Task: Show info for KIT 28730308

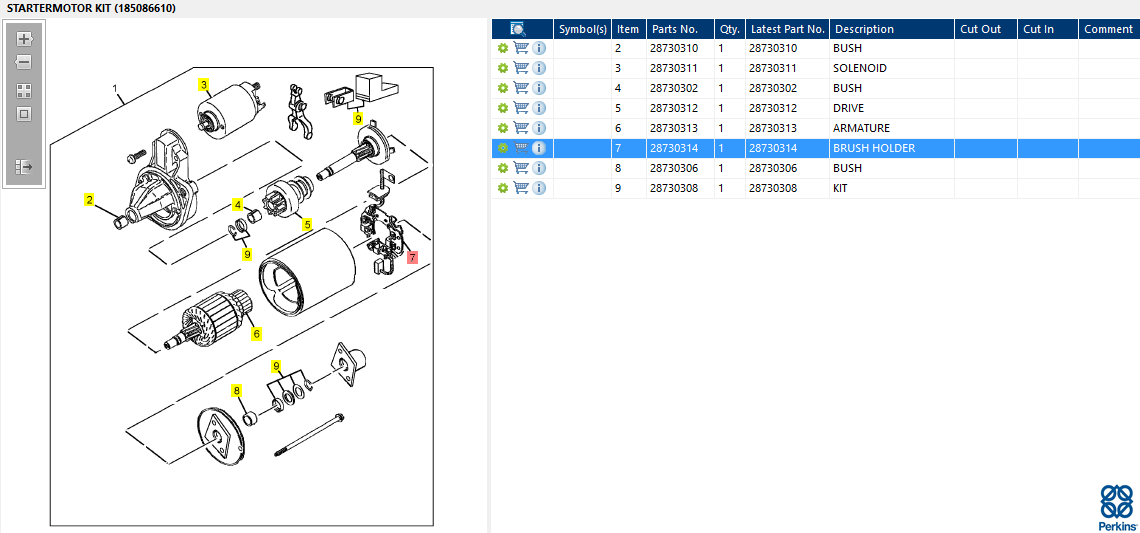Action: tap(539, 188)
